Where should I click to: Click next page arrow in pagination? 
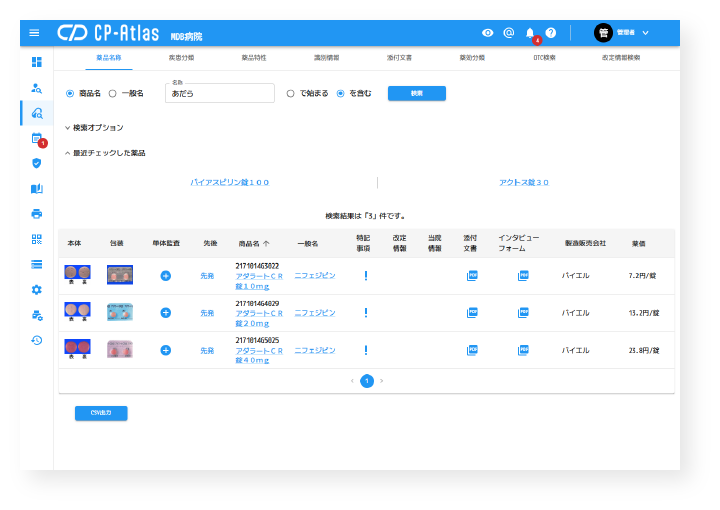click(x=382, y=381)
